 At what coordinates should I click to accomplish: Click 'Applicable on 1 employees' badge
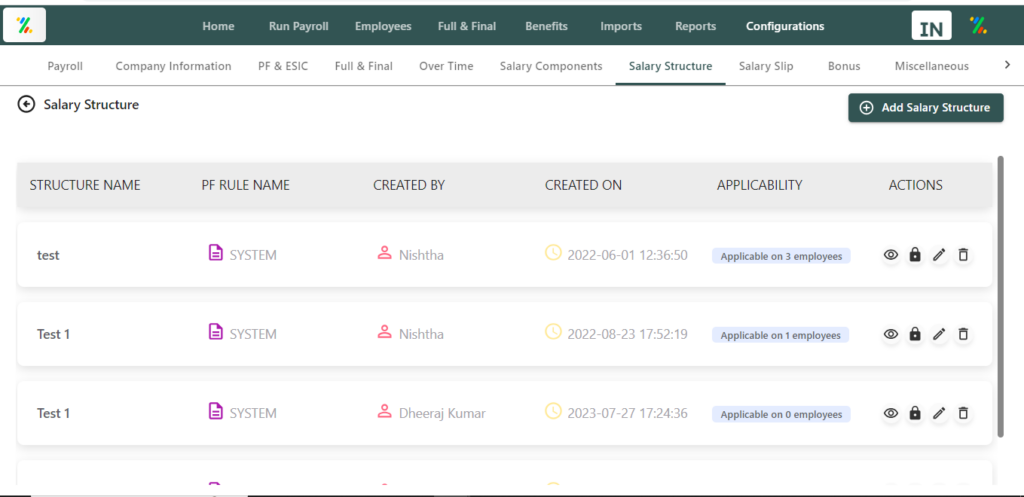(780, 335)
